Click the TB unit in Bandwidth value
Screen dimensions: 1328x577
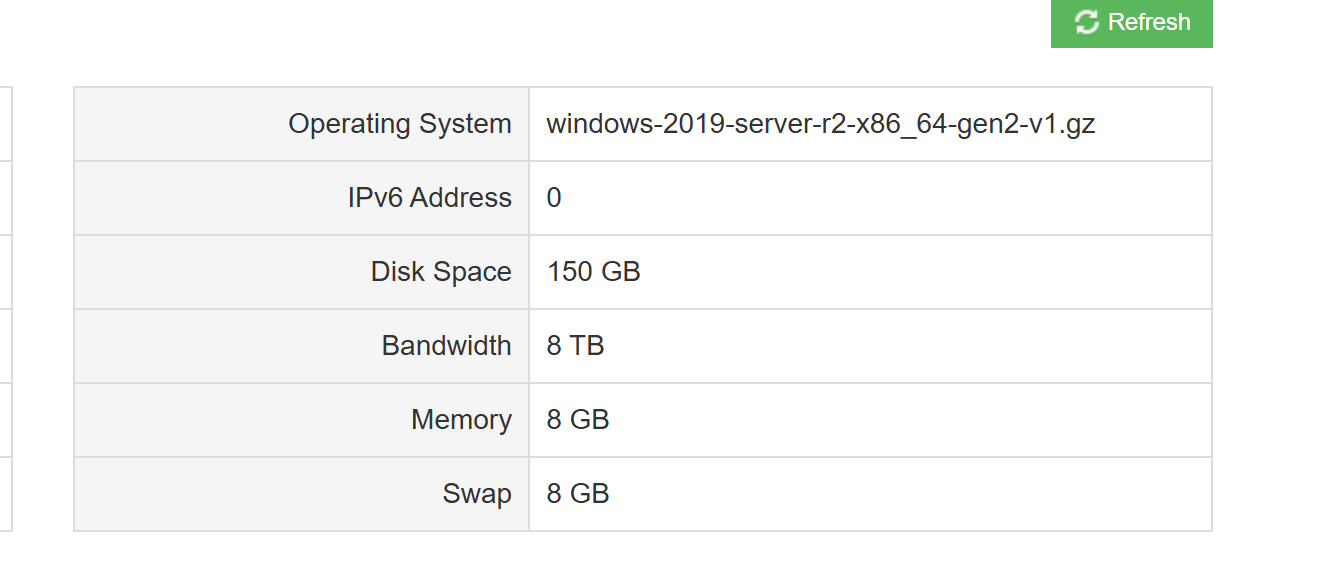coord(587,346)
